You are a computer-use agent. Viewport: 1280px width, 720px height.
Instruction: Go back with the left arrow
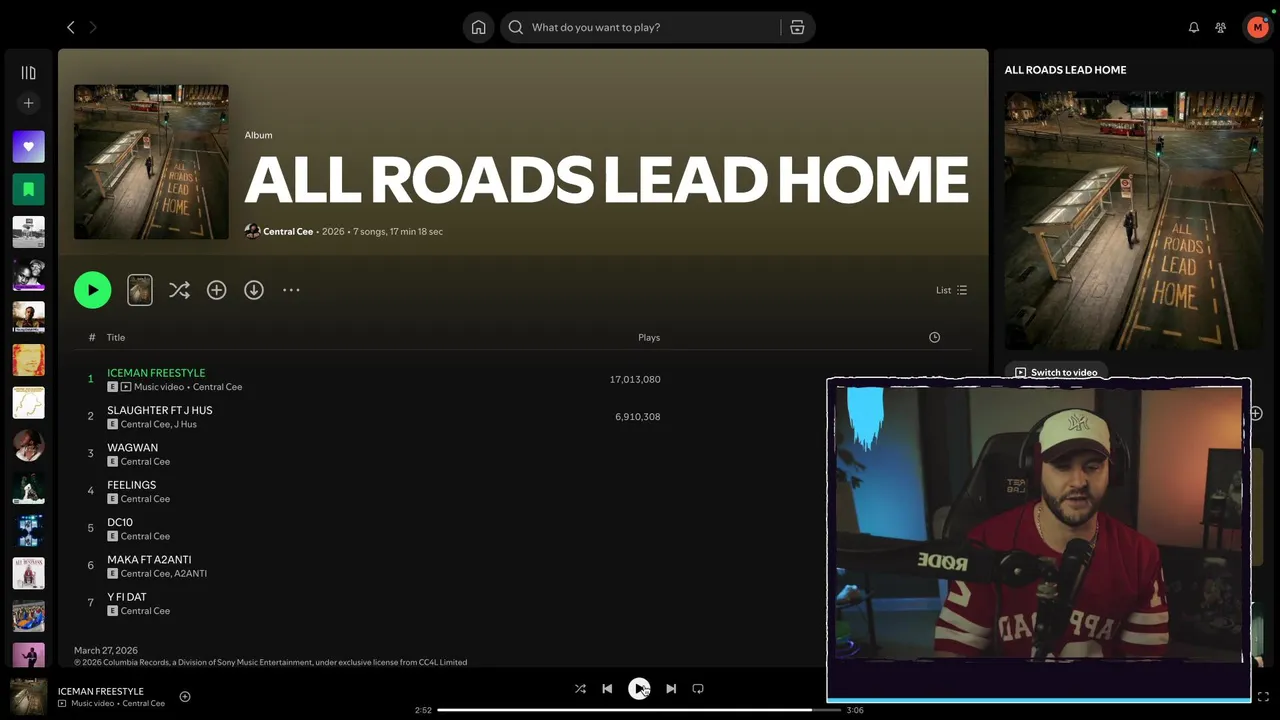click(70, 27)
